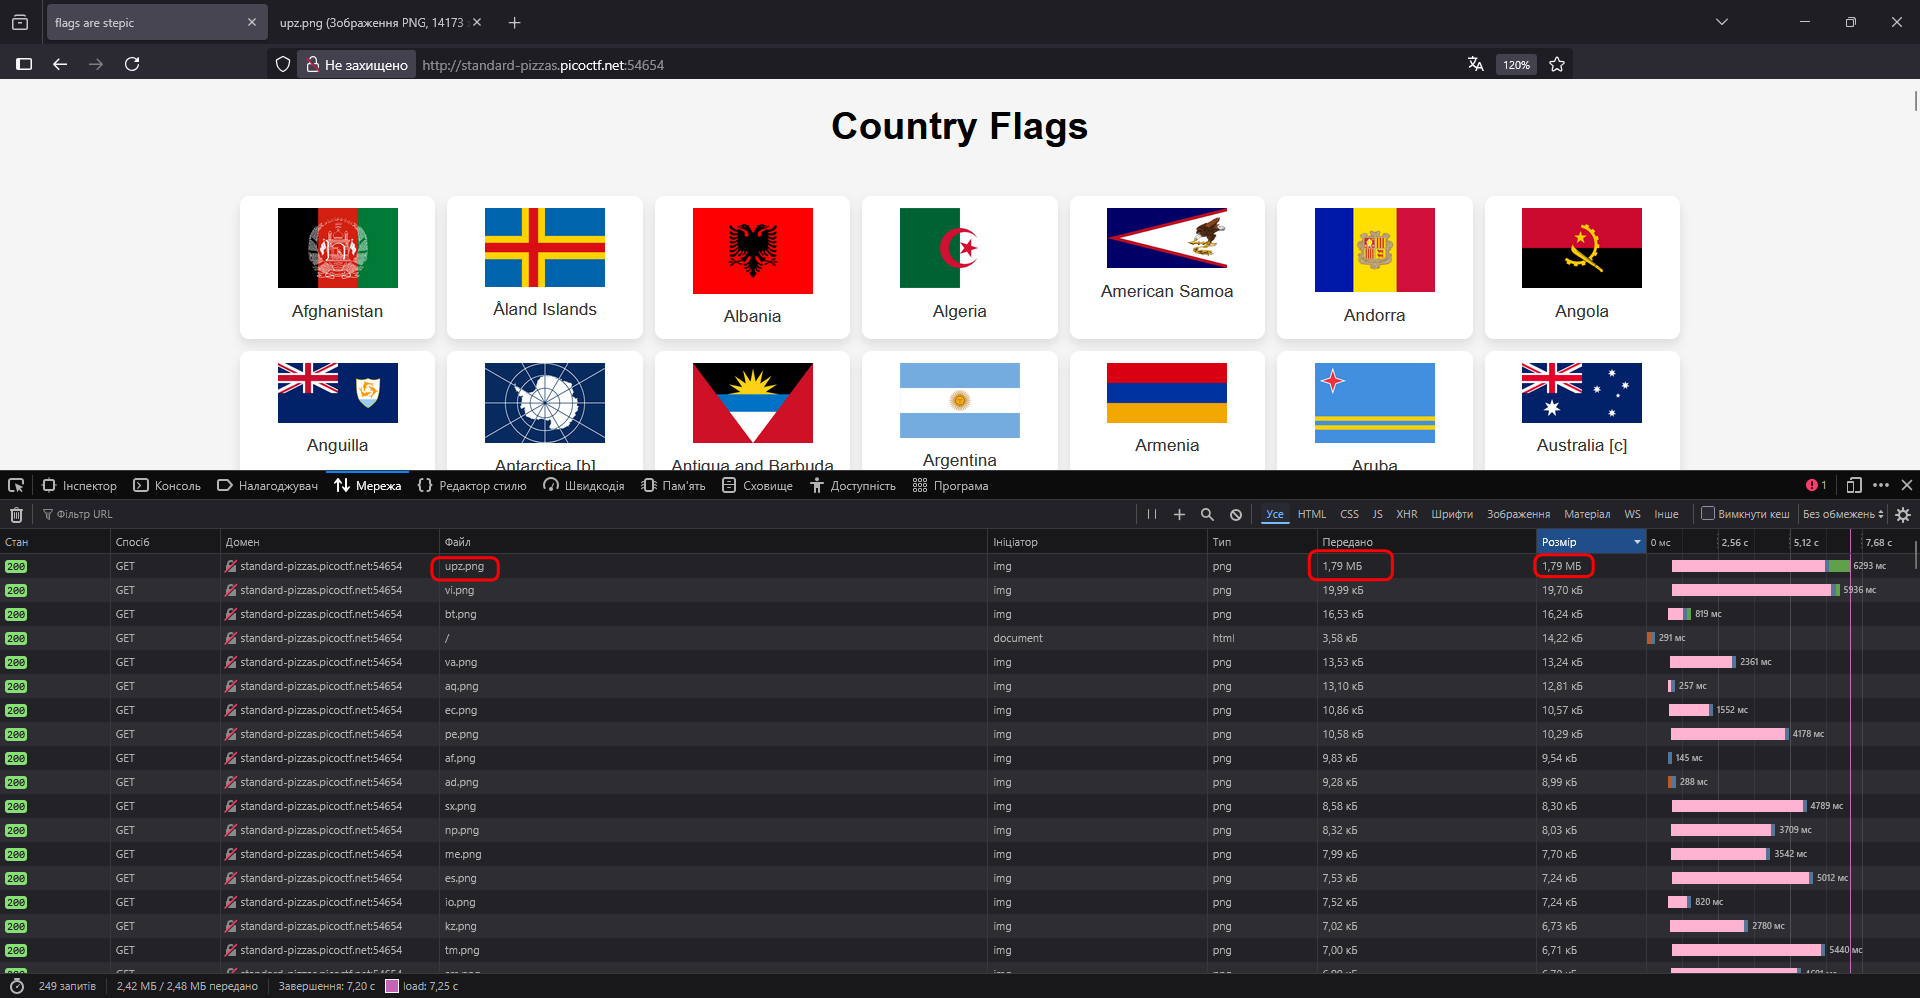Open the 'Без обмежень' throttling dropdown
This screenshot has width=1920, height=998.
point(1842,514)
